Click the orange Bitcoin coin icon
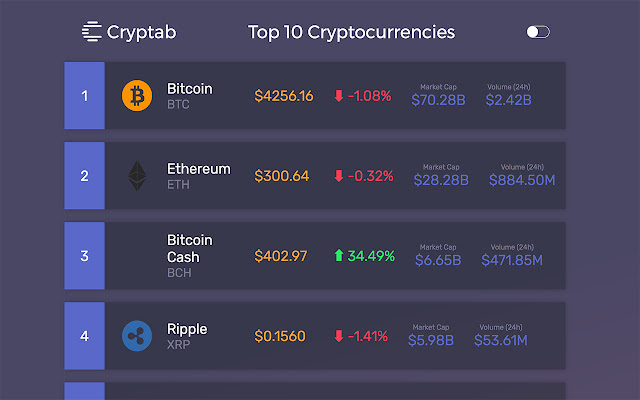 pos(137,96)
